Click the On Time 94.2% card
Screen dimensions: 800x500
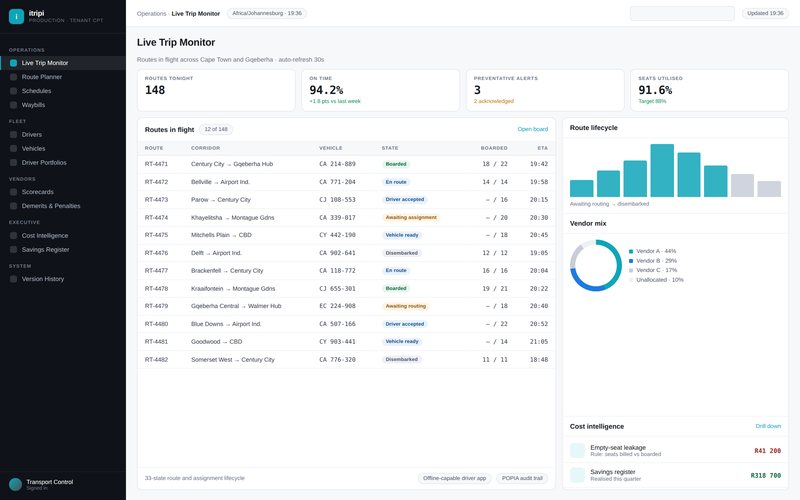point(381,90)
